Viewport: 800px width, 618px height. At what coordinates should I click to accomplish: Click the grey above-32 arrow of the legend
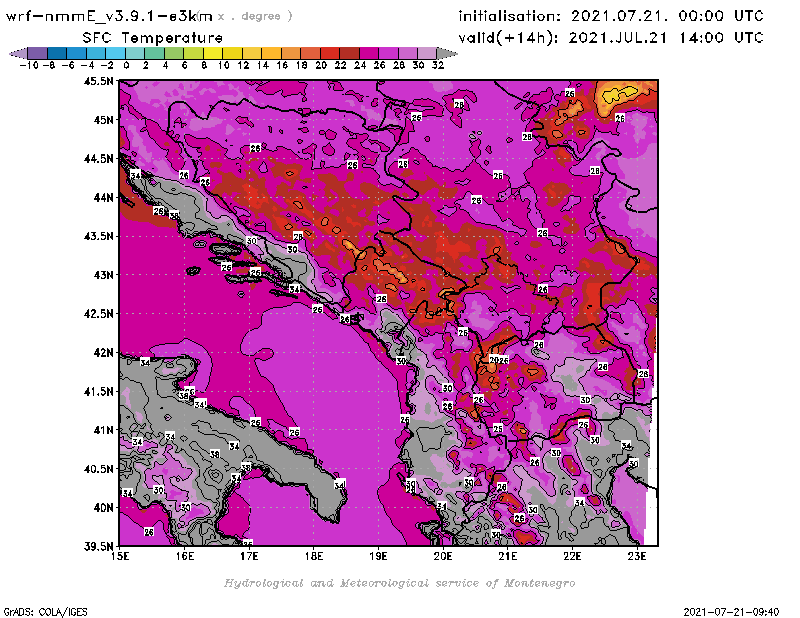447,53
